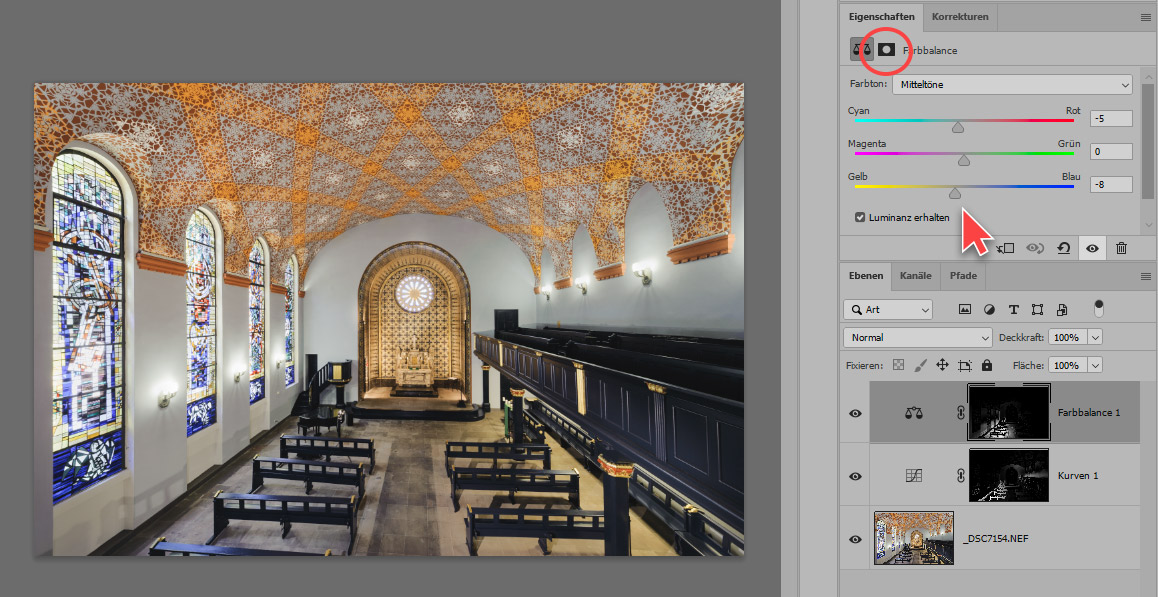Lock image pixels using brush icon
This screenshot has height=597, width=1158.
click(x=920, y=366)
